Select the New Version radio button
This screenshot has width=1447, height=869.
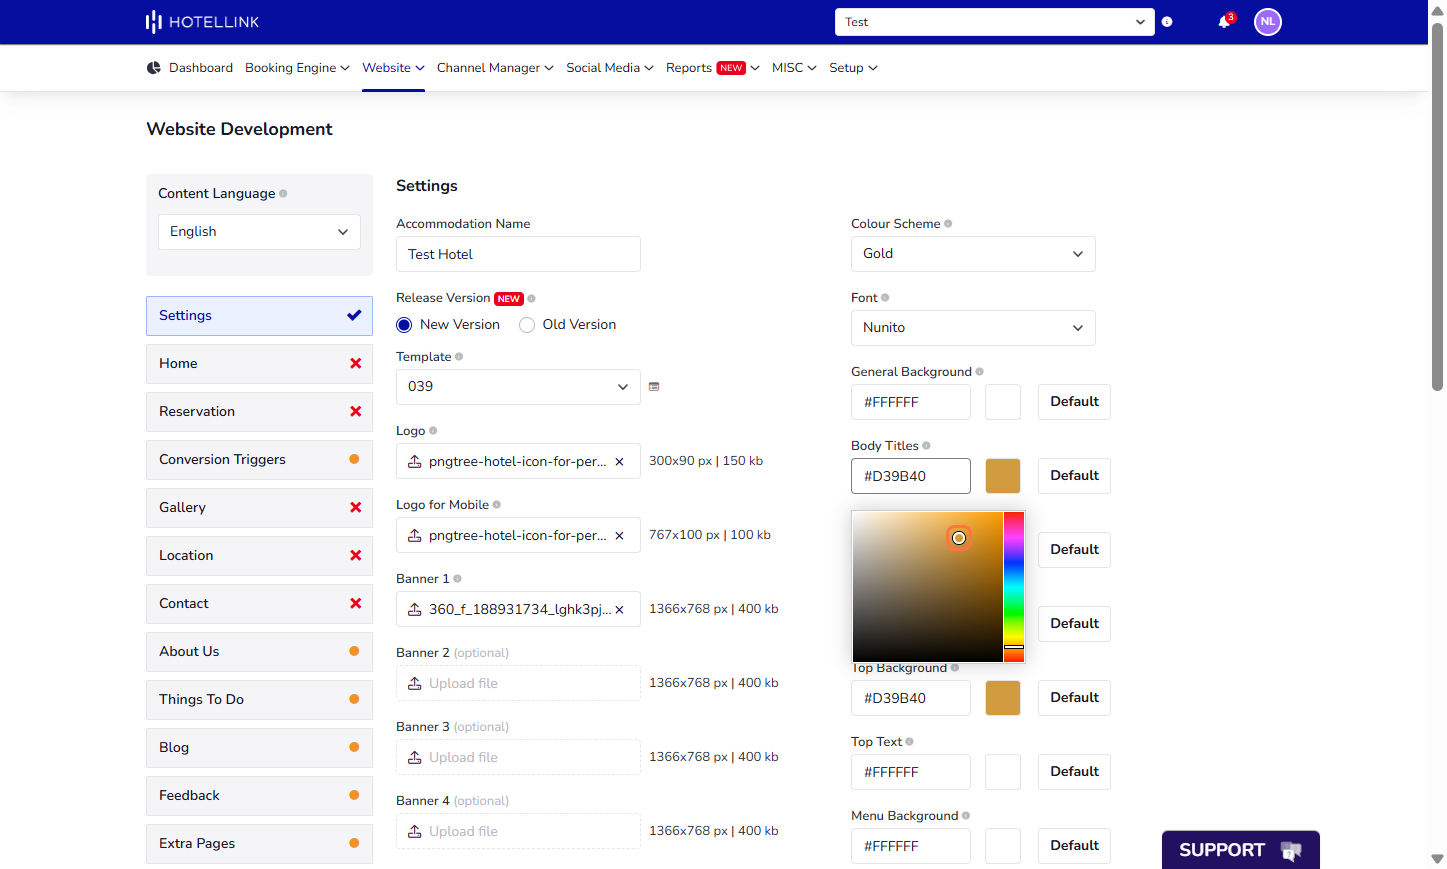(x=404, y=325)
